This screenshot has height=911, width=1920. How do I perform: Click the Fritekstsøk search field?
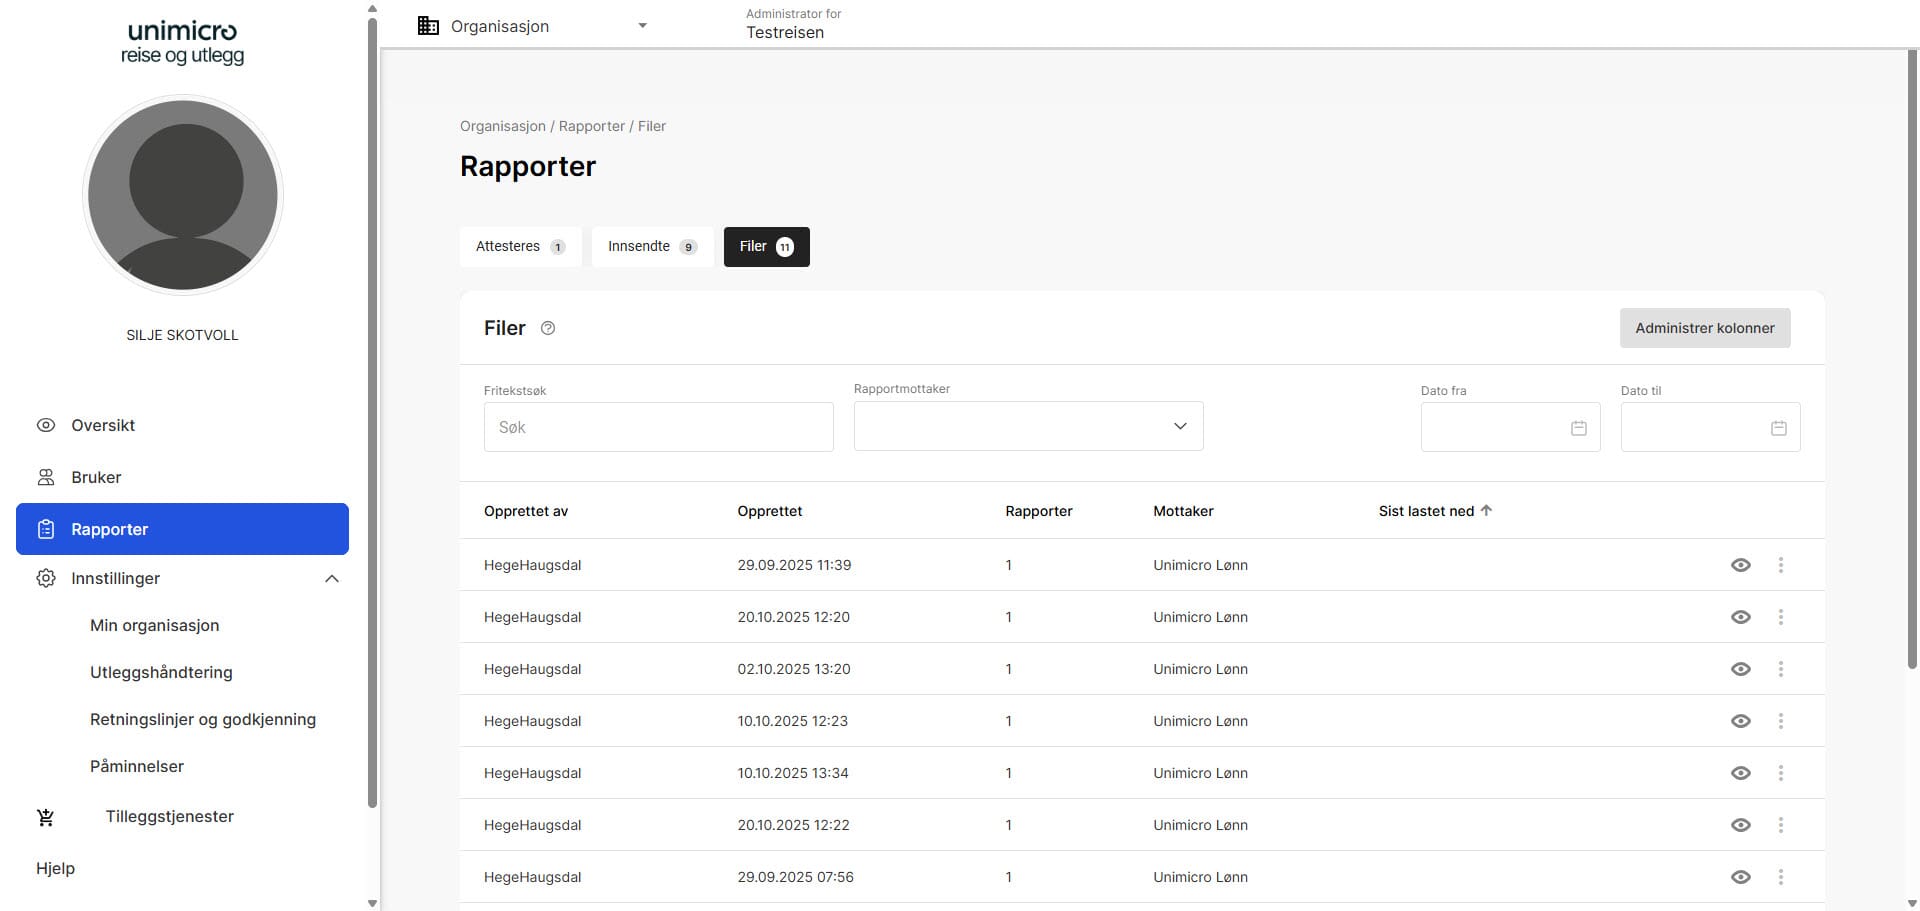658,427
